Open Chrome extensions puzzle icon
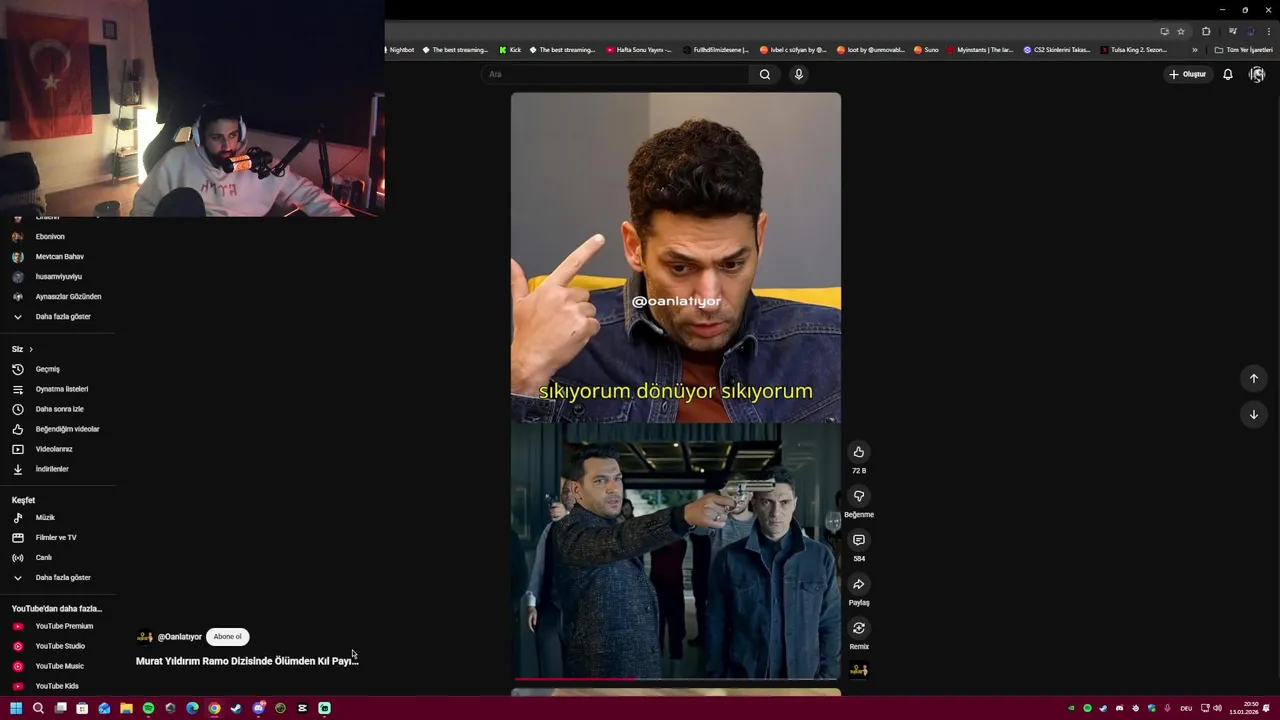The image size is (1280, 720). coord(1206,31)
